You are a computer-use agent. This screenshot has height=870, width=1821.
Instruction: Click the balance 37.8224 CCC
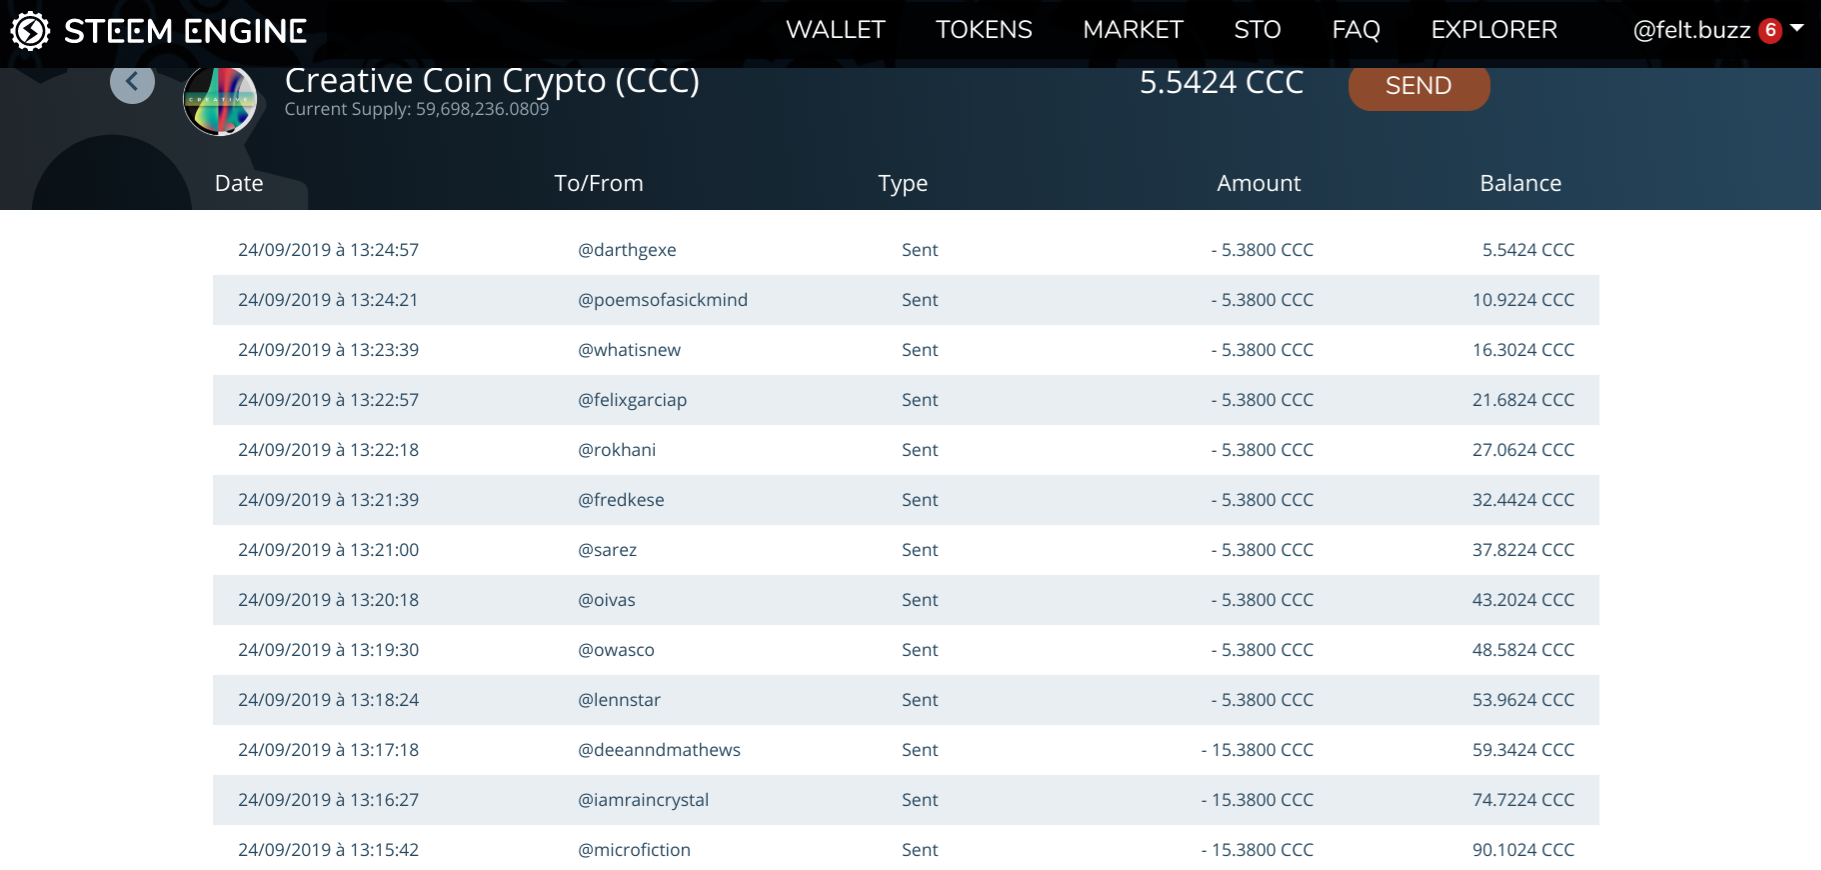pos(1523,550)
